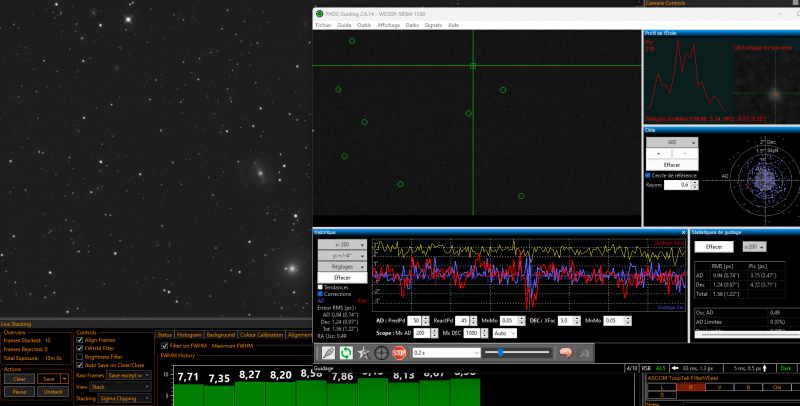
Task: Open the x: 200 dropdown in Historique
Action: [342, 244]
